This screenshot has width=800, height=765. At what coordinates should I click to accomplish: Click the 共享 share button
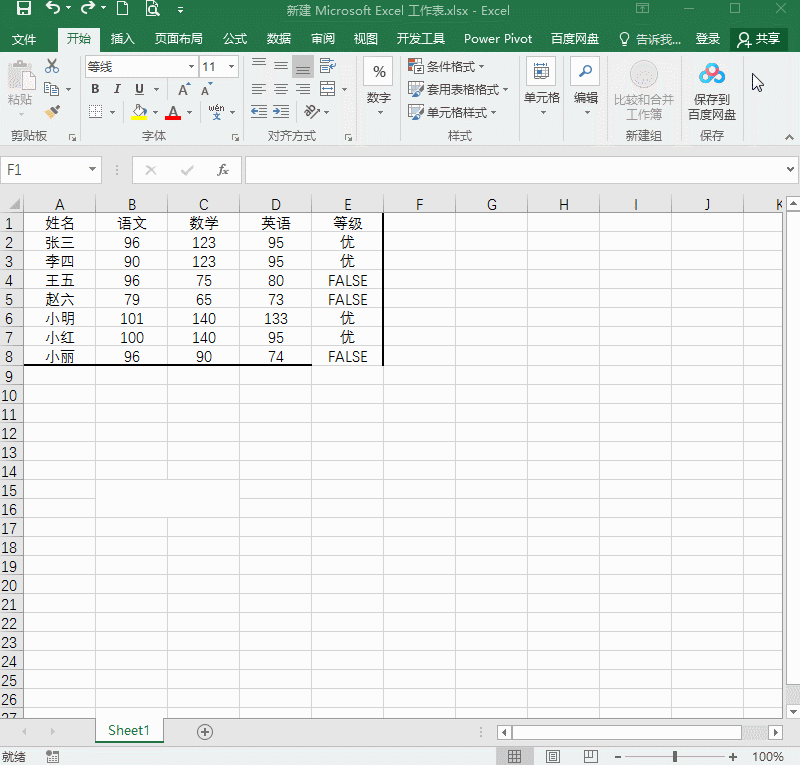coord(758,39)
